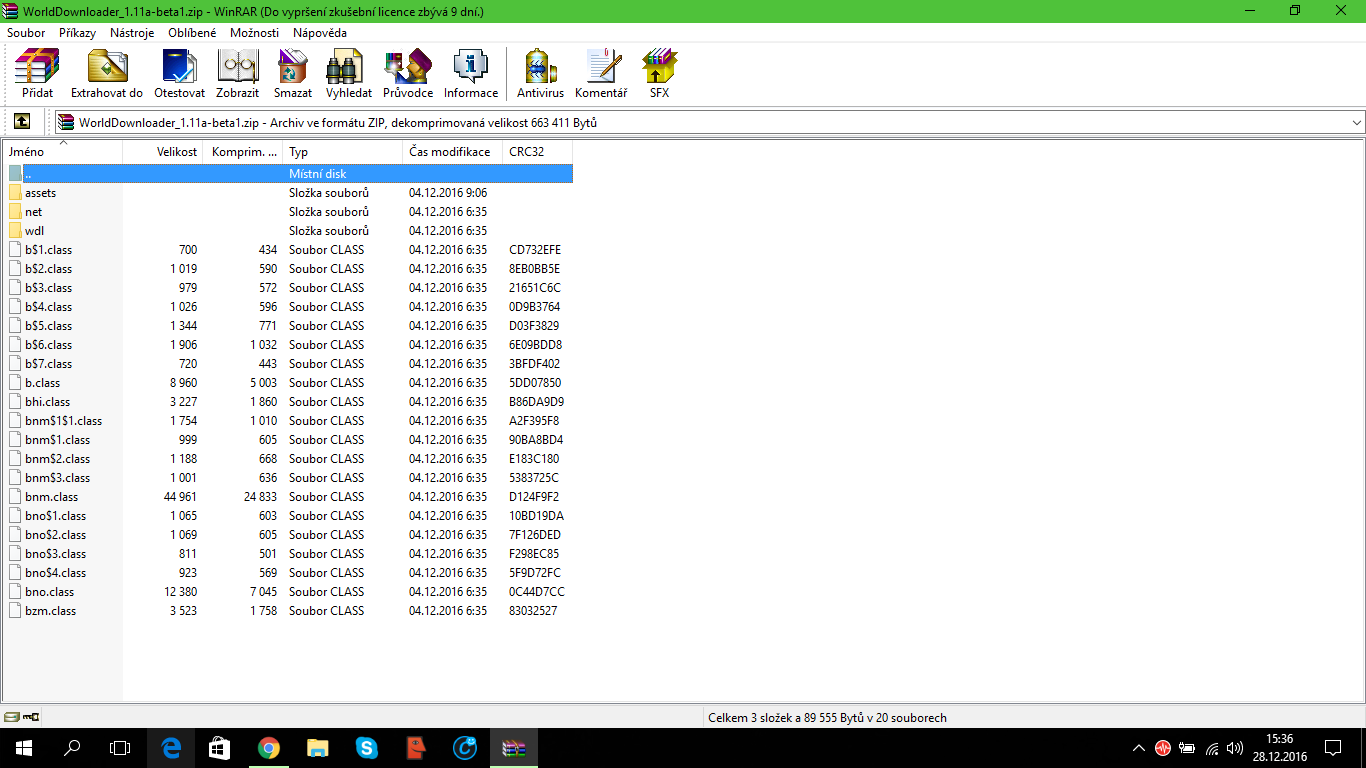Image resolution: width=1366 pixels, height=768 pixels.
Task: Open Microsoft Edge from the taskbar
Action: point(171,747)
